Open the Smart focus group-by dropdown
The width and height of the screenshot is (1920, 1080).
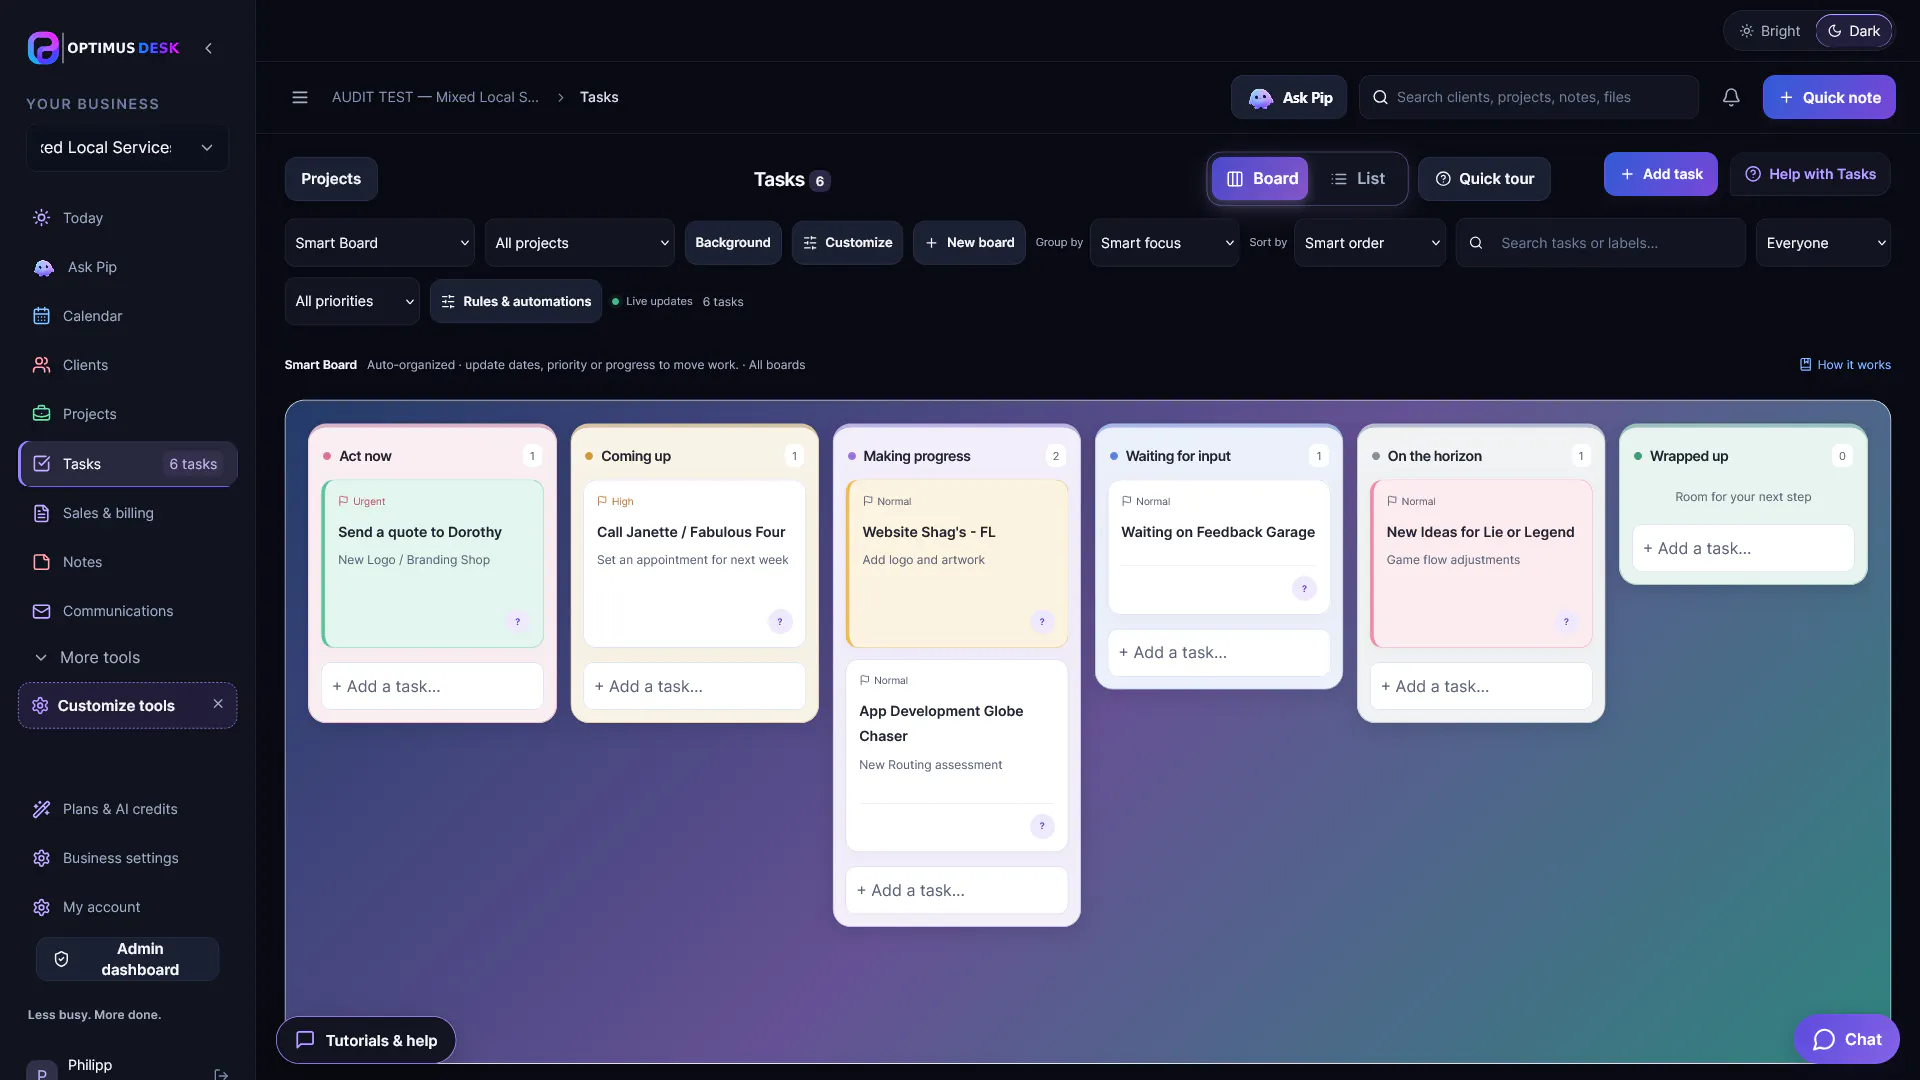click(1165, 243)
